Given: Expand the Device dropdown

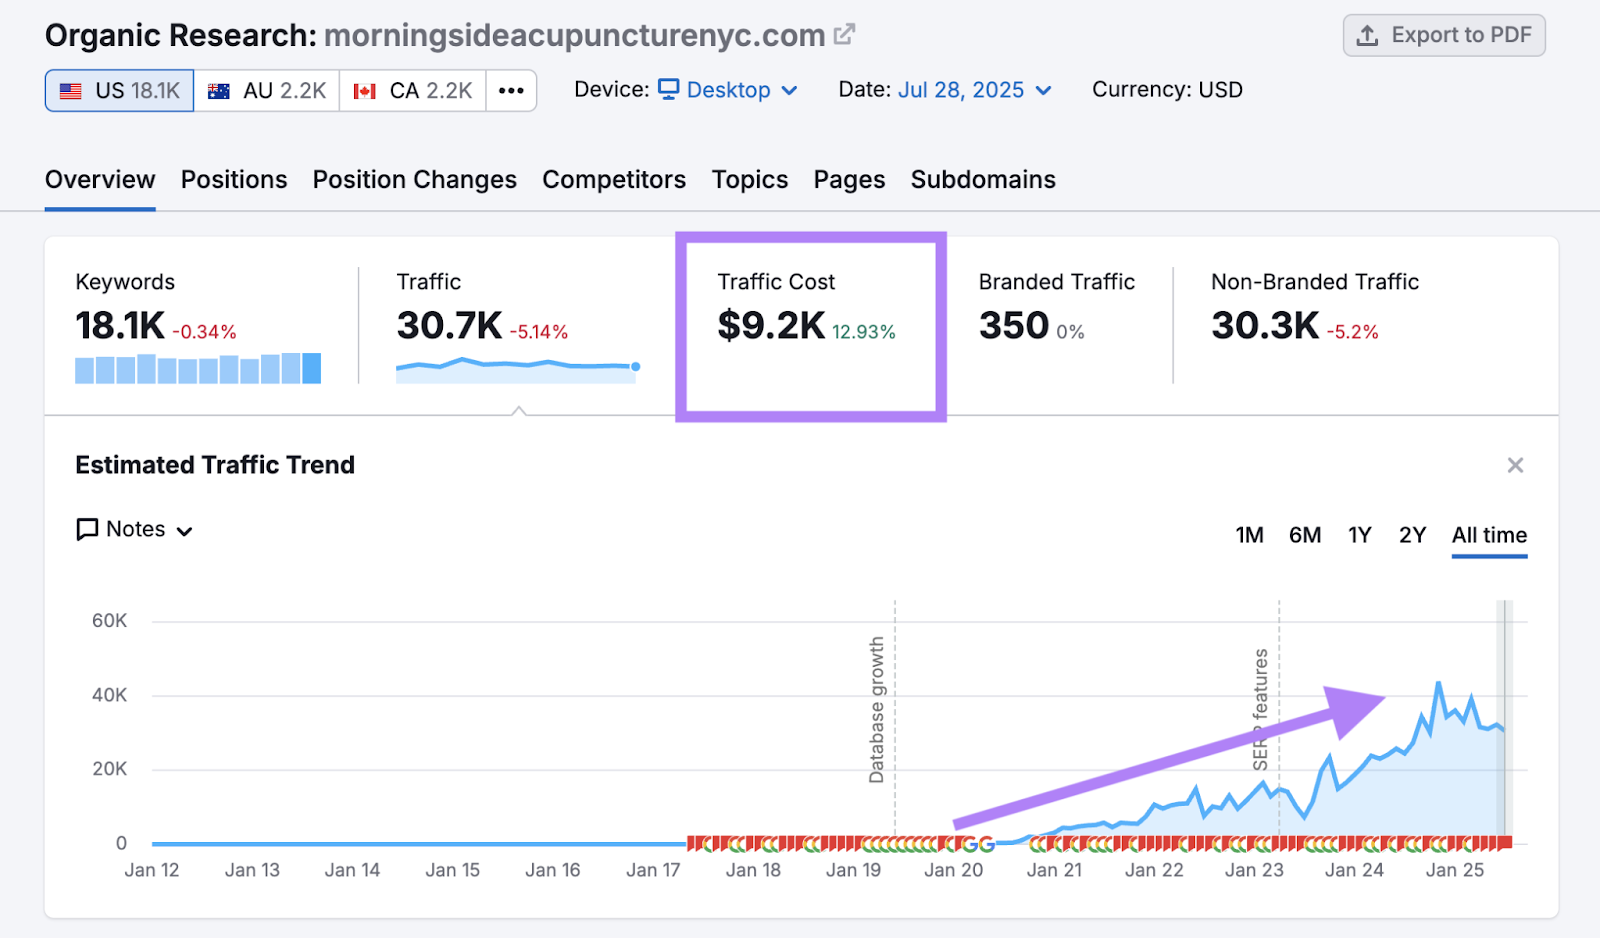Looking at the screenshot, I should click(791, 90).
